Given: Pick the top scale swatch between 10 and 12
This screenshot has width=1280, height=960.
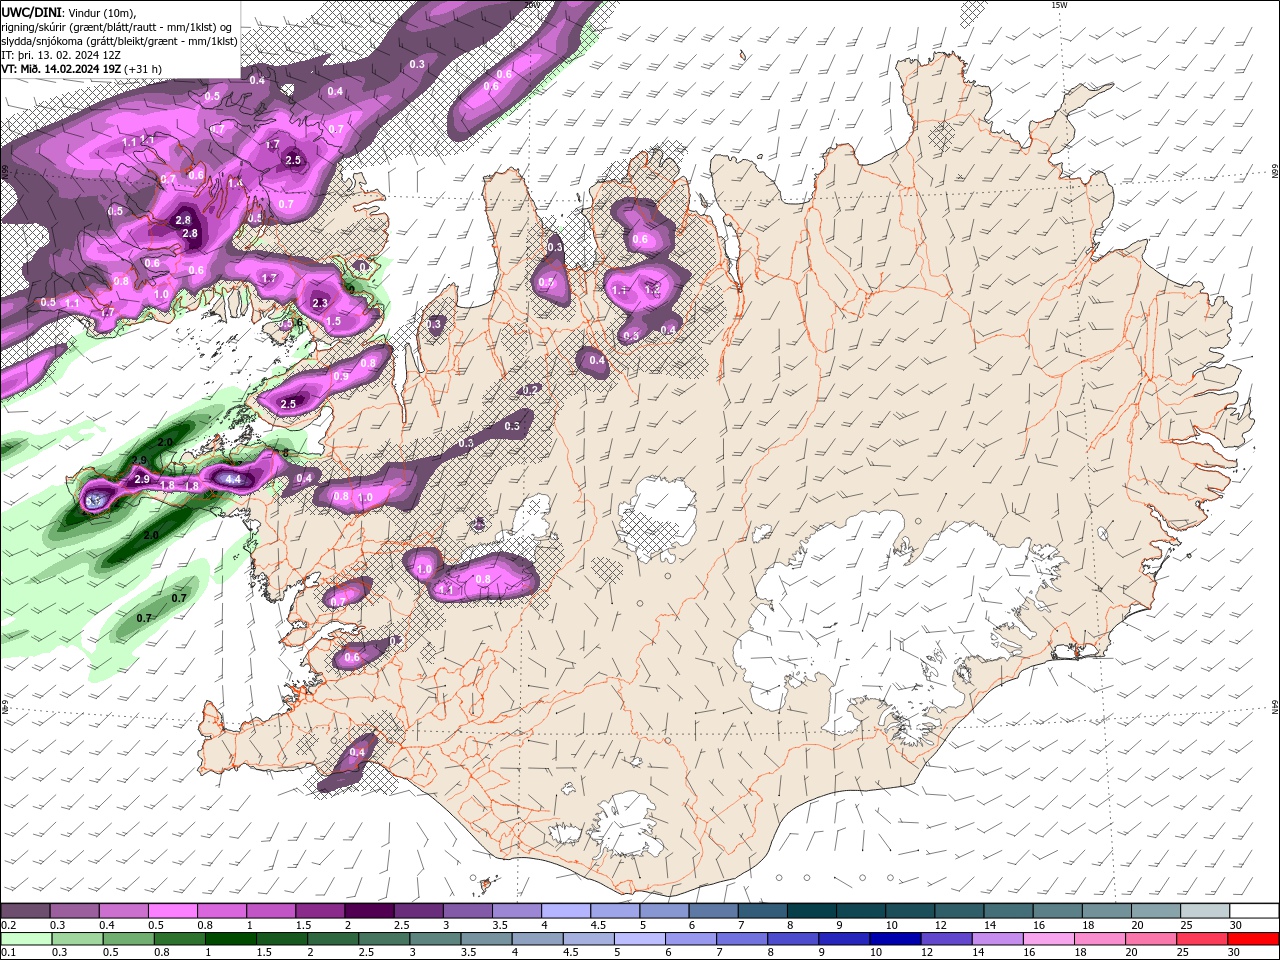Looking at the screenshot, I should coord(910,910).
